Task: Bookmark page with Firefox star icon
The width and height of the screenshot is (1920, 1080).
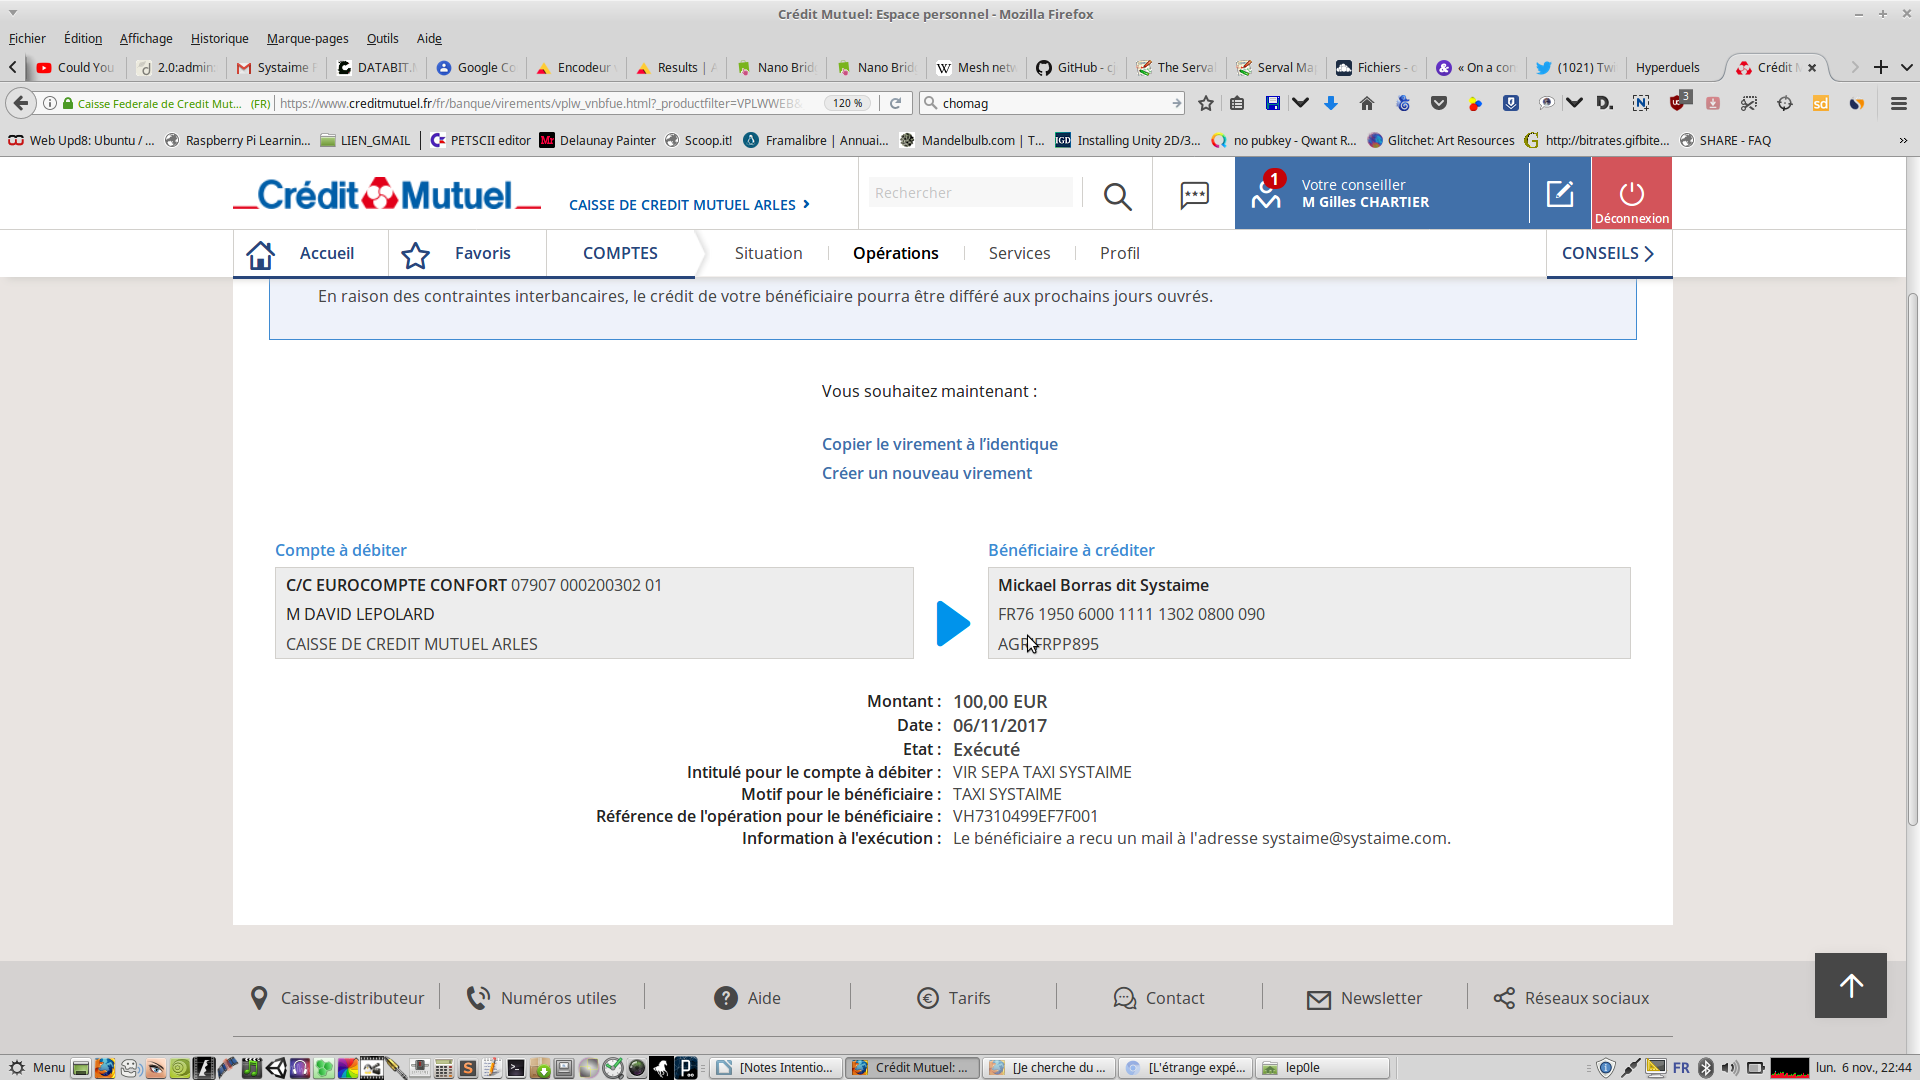Action: point(1206,103)
